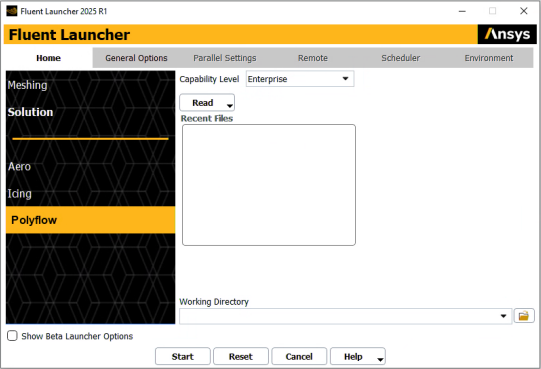541x369 pixels.
Task: Close the Fluent Launcher window
Action: 524,11
